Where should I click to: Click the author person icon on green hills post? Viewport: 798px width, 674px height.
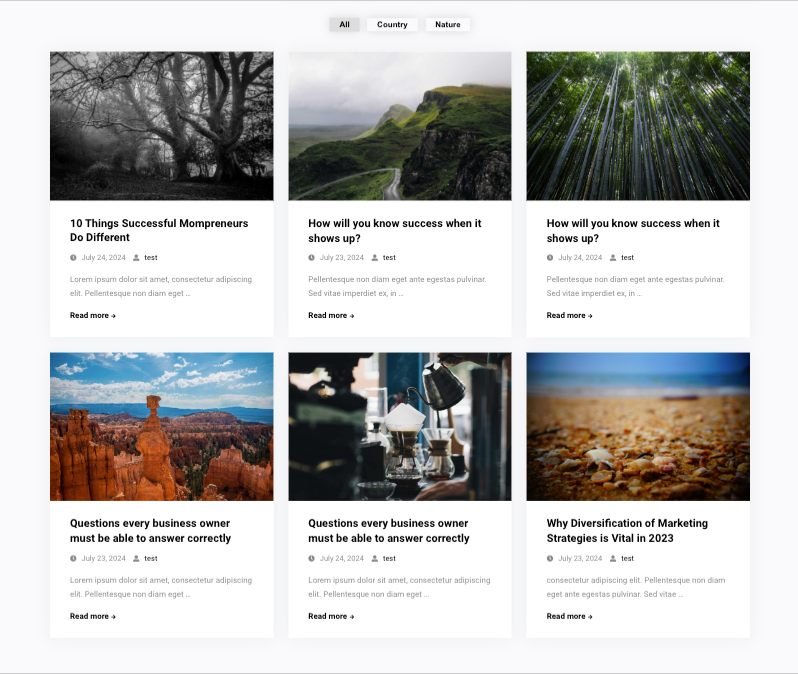(x=375, y=258)
